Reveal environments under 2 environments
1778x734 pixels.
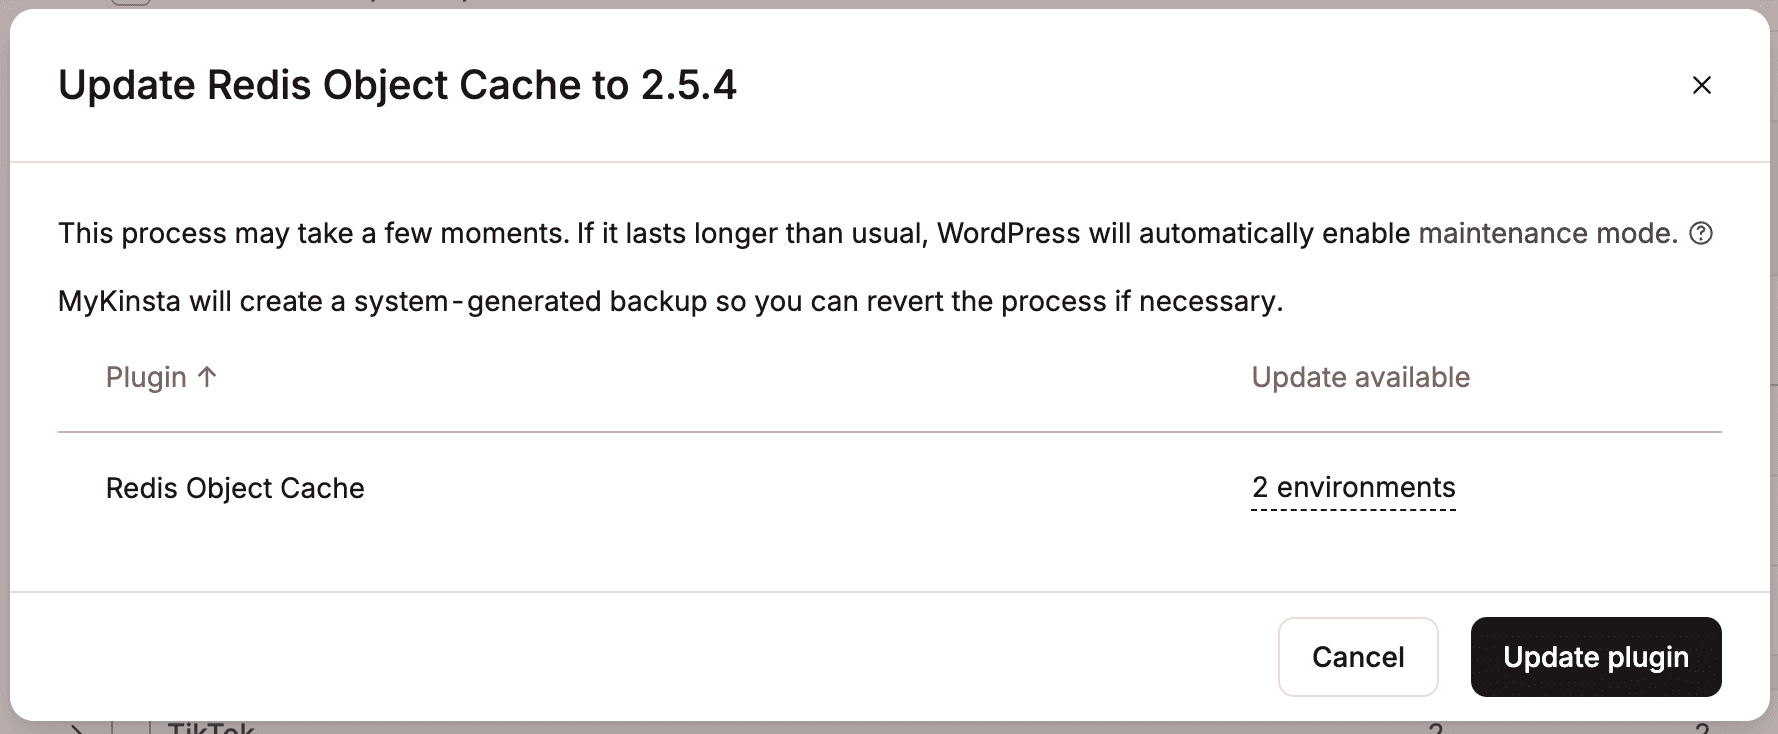click(1353, 488)
